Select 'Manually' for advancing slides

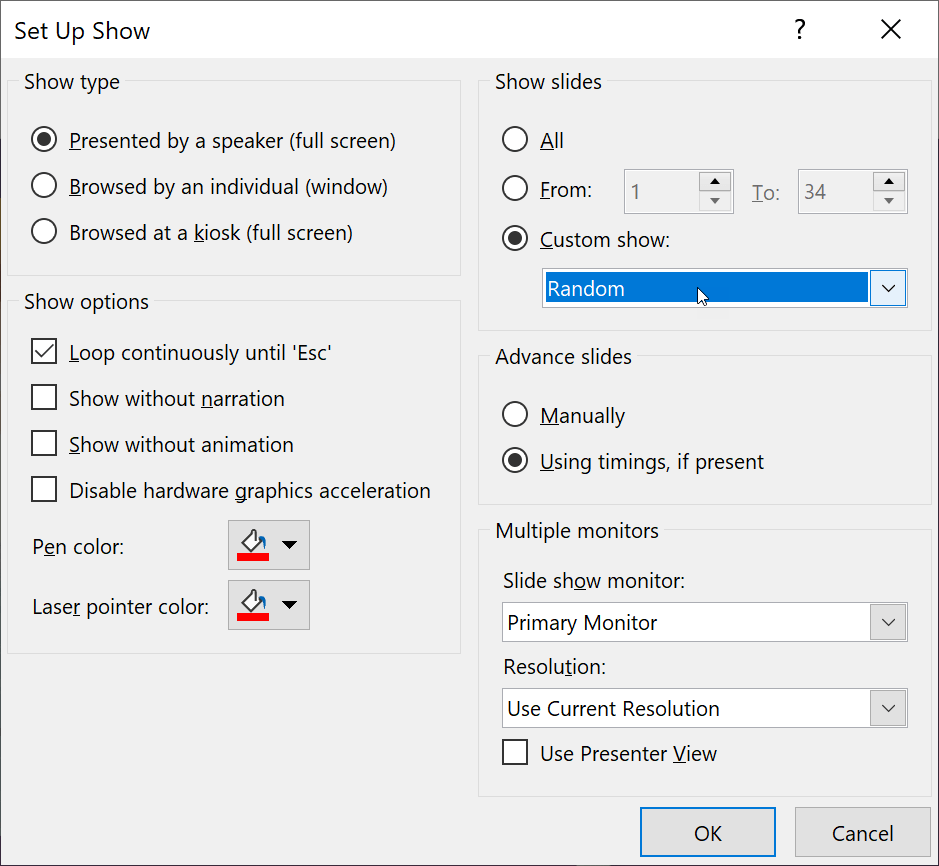coord(515,414)
